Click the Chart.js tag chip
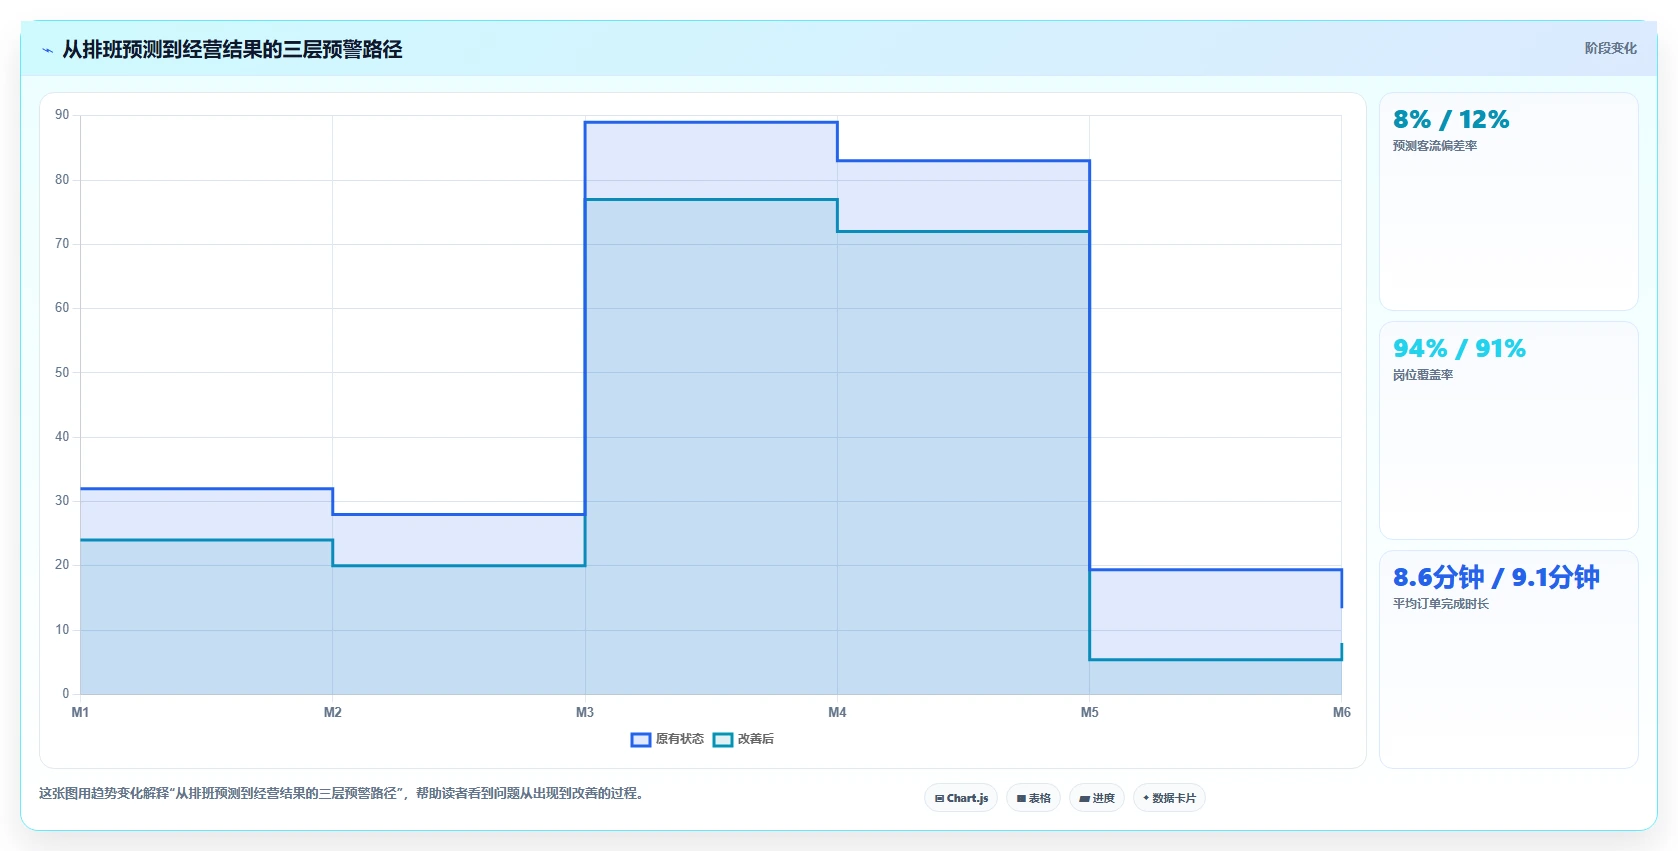This screenshot has width=1678, height=851. [961, 798]
